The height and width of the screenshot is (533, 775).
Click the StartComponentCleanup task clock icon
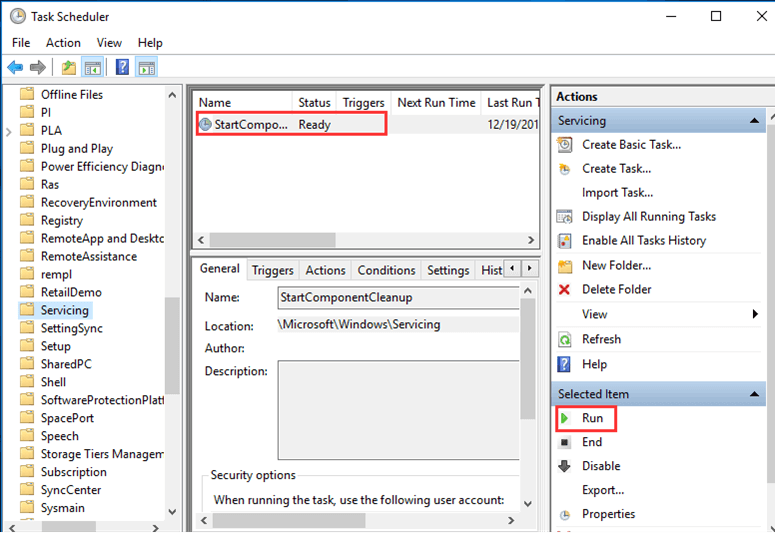click(205, 125)
